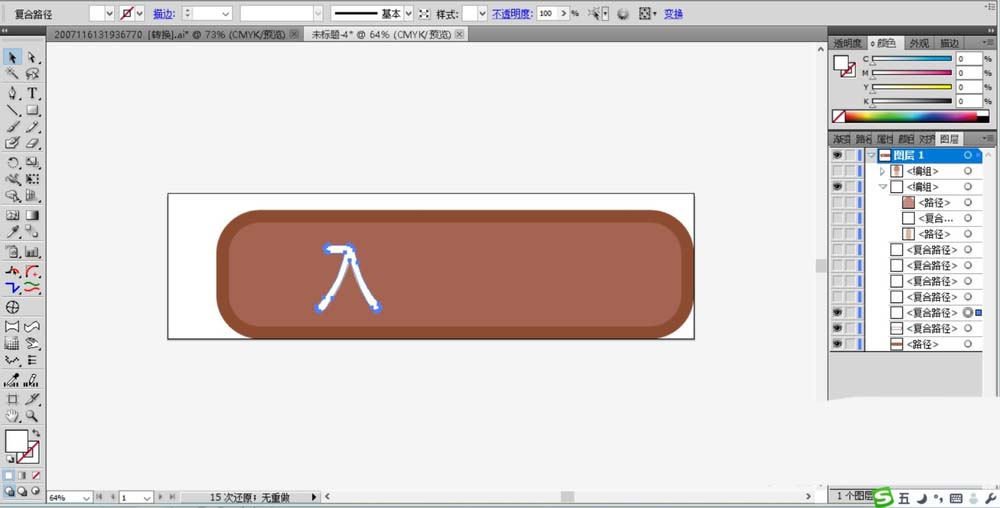Click the CMYK color spectrum bar
This screenshot has height=508, width=1000.
pyautogui.click(x=911, y=117)
